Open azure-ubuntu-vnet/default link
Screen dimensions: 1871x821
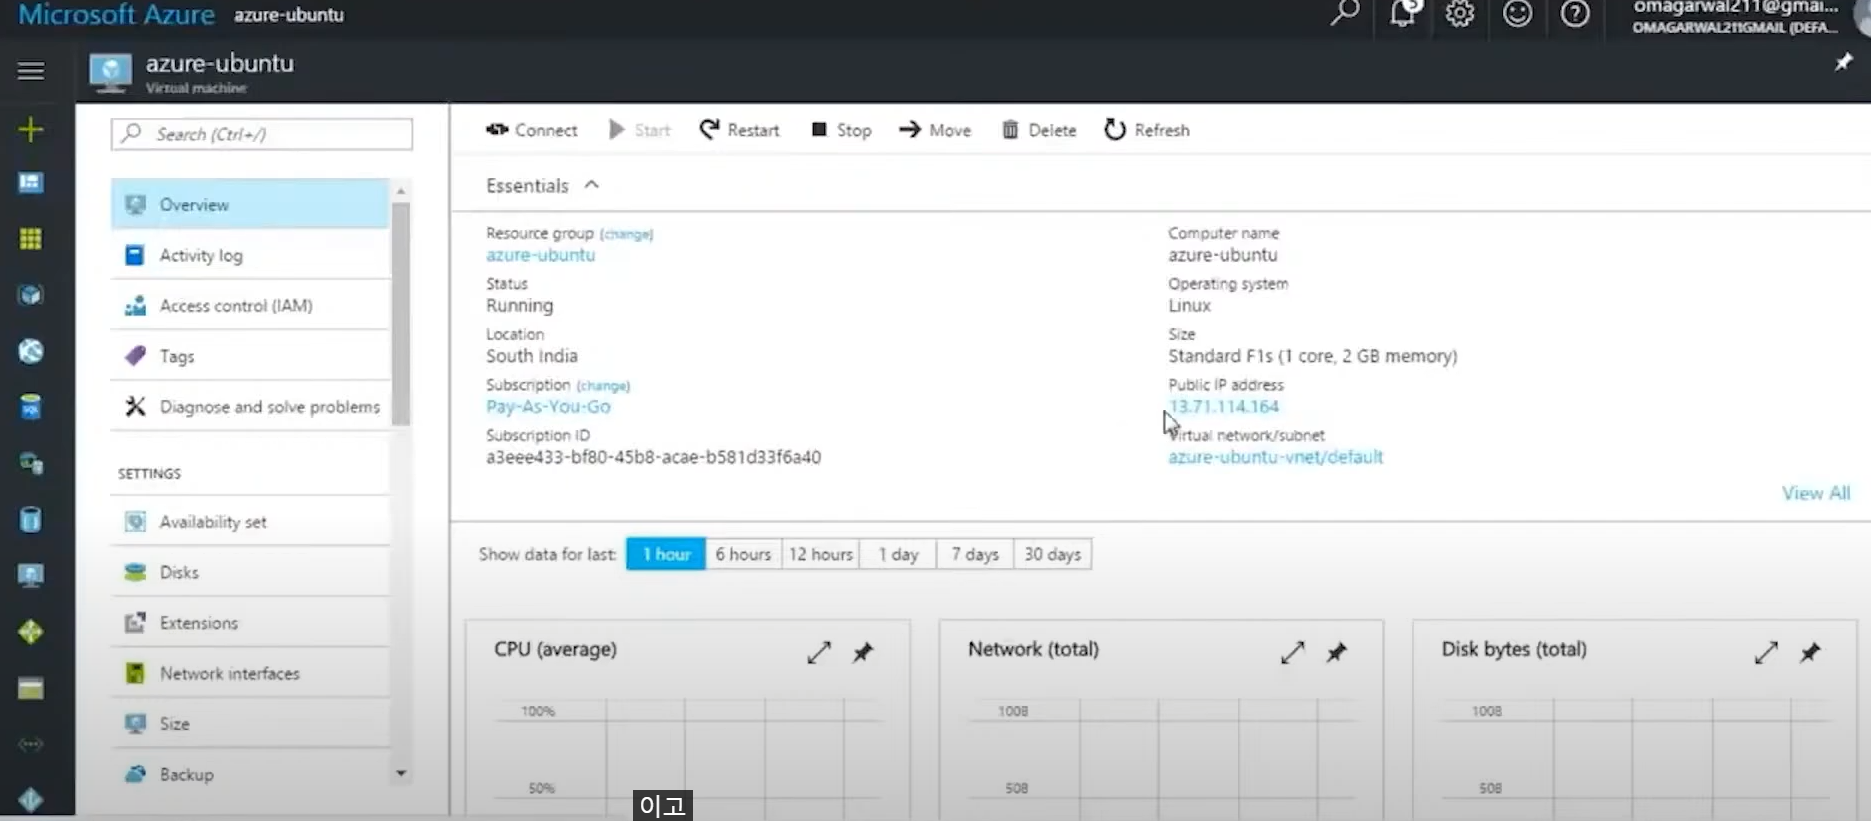[1275, 457]
